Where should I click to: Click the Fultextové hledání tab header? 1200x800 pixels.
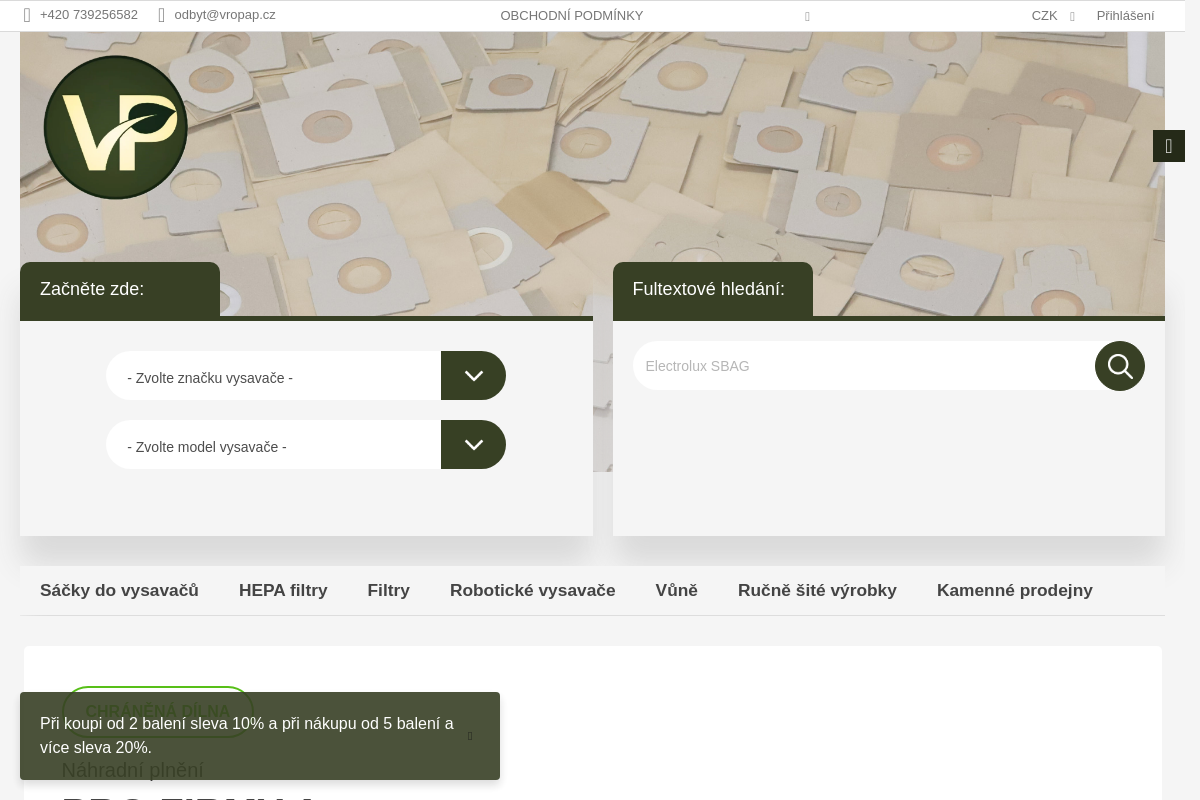click(x=713, y=289)
